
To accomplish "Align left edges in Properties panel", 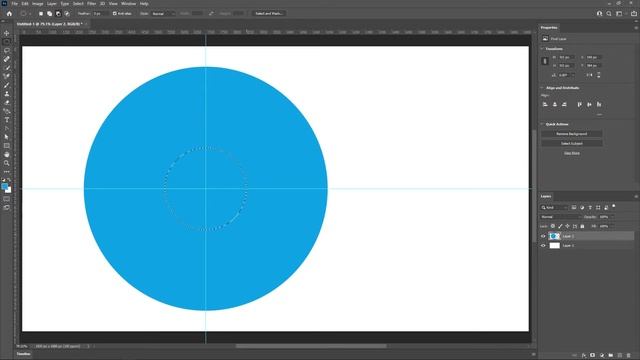I will tap(545, 104).
